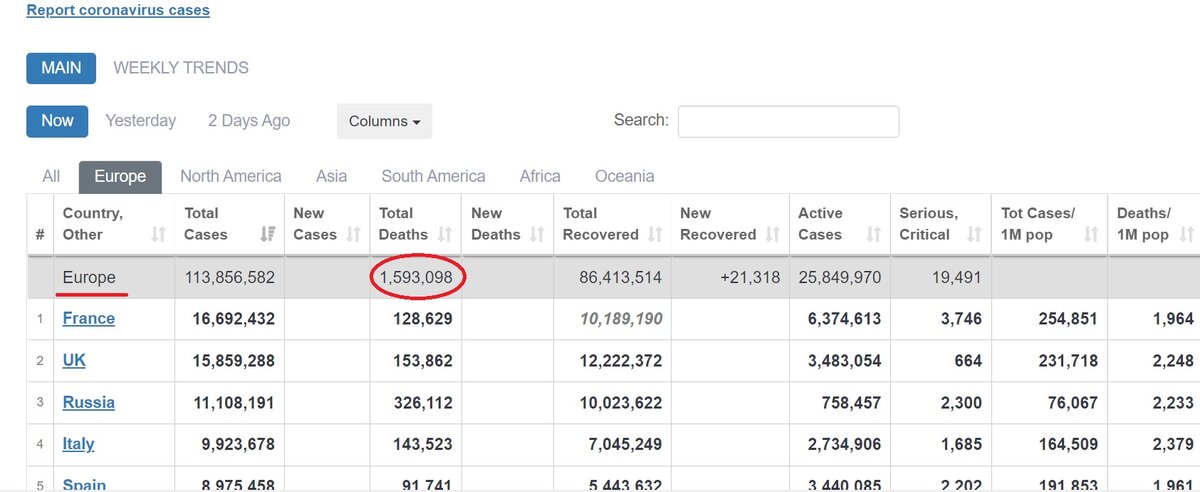Sort by Deaths/1M pop column arrows
This screenshot has height=492, width=1200.
tap(1187, 234)
